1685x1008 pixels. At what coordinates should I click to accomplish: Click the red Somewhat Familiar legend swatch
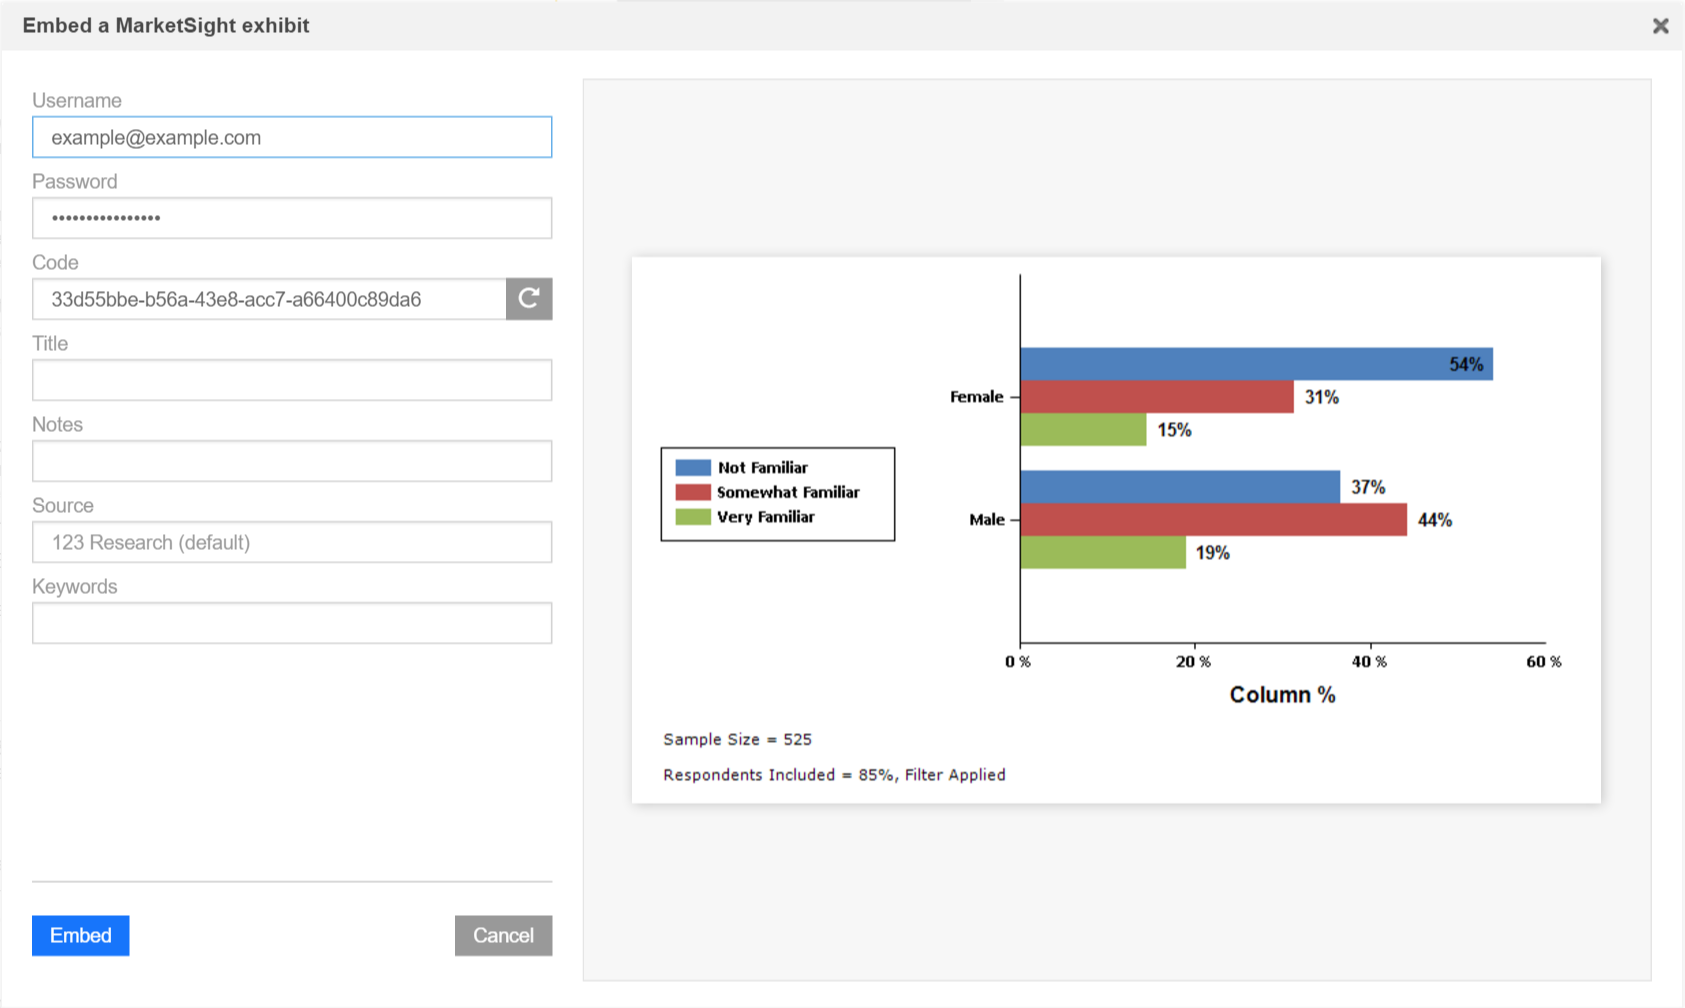pos(692,492)
